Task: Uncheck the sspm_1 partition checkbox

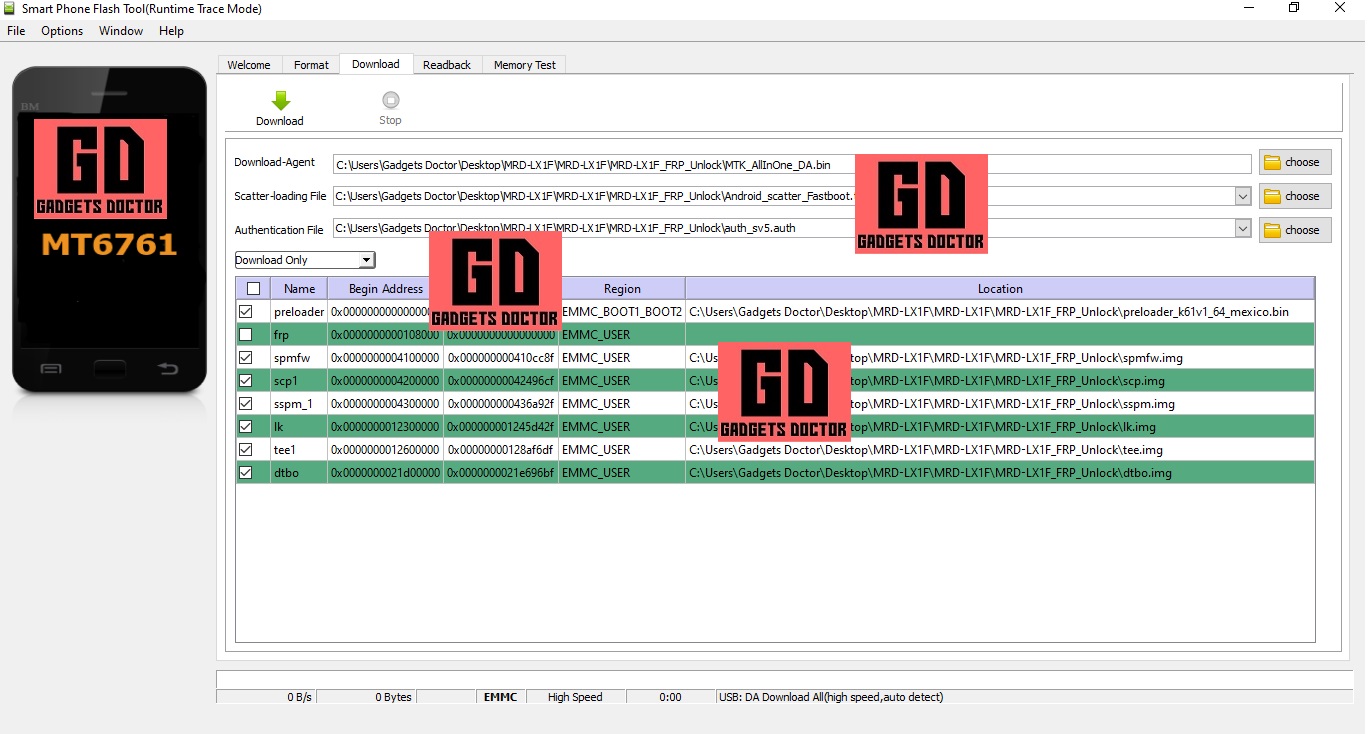Action: (245, 404)
